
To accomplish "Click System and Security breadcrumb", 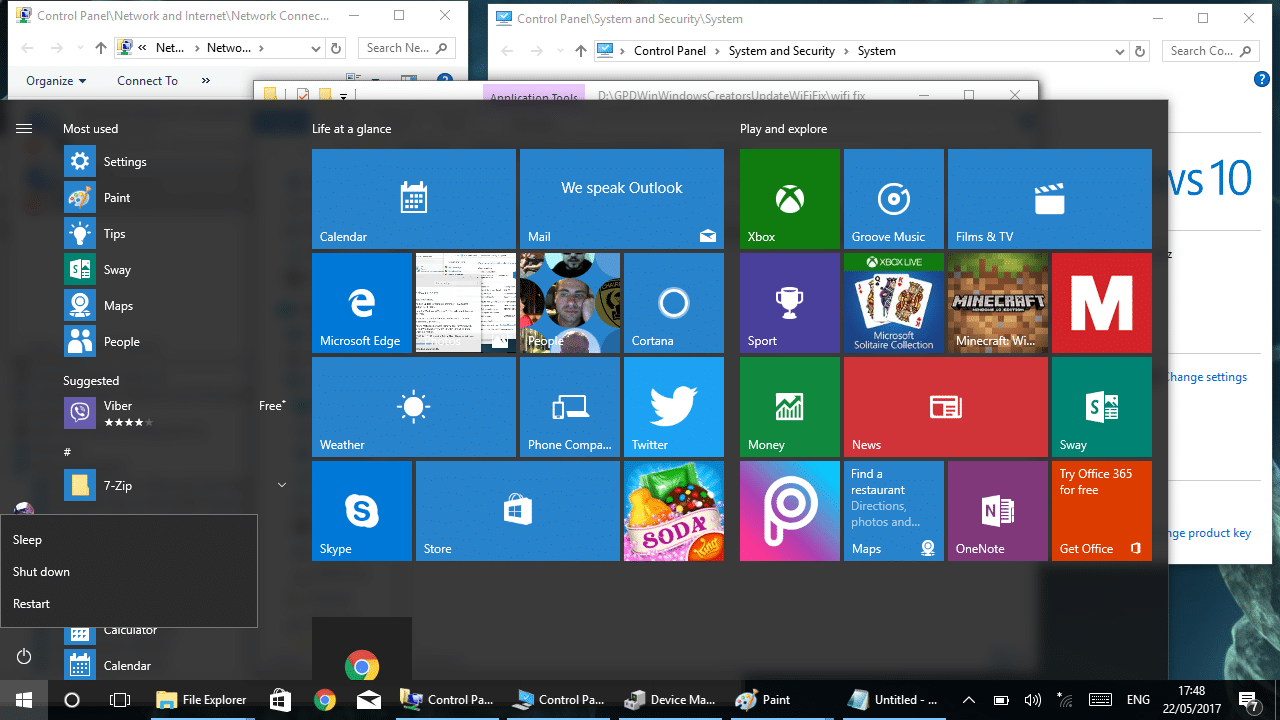I will tap(782, 51).
